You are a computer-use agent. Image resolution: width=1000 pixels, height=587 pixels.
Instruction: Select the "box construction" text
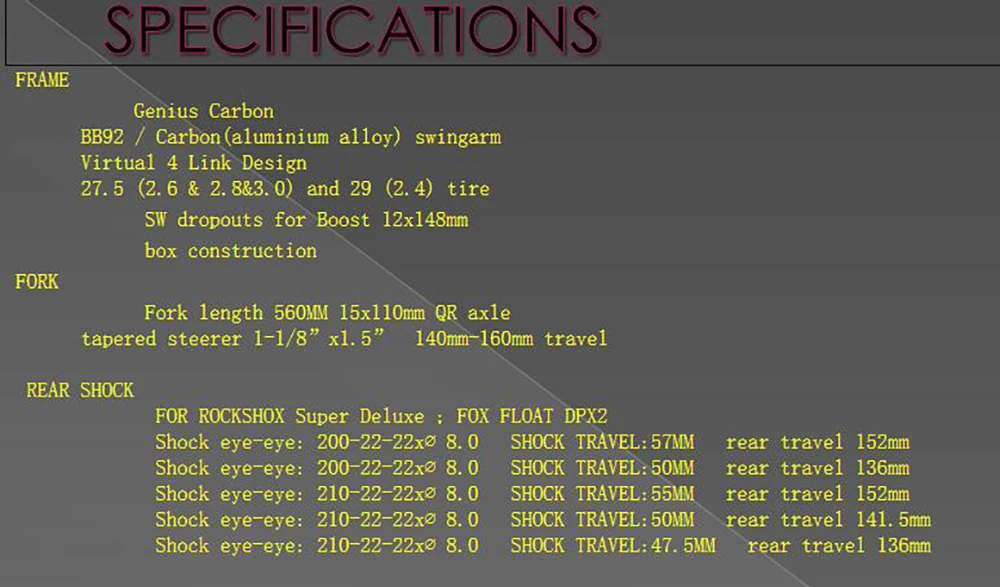pyautogui.click(x=230, y=251)
